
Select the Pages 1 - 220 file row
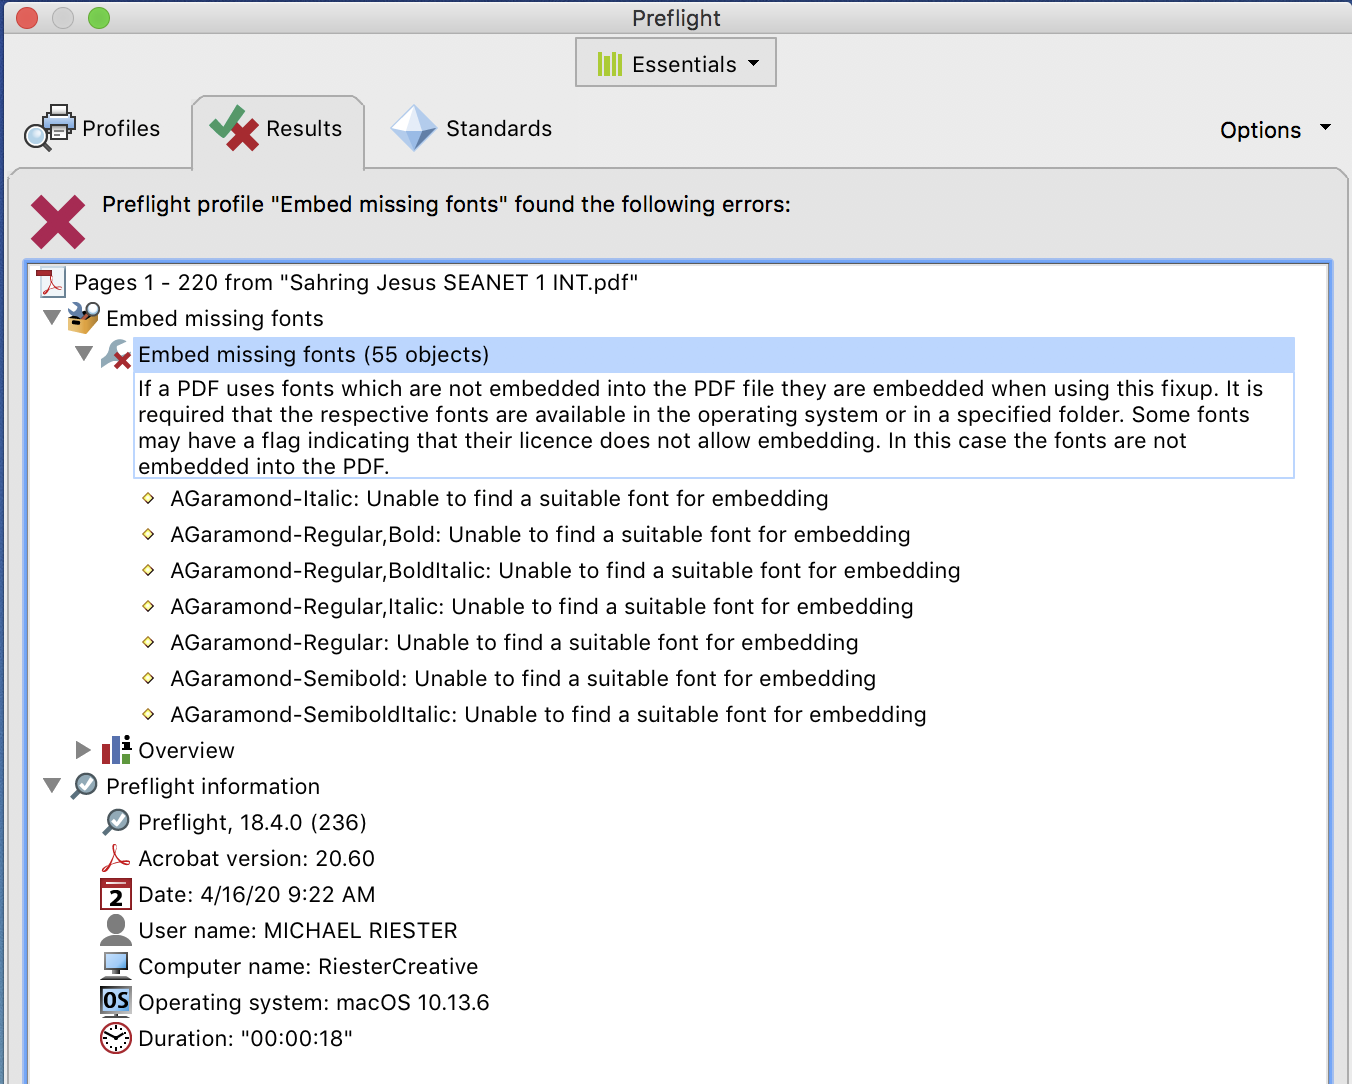point(356,282)
